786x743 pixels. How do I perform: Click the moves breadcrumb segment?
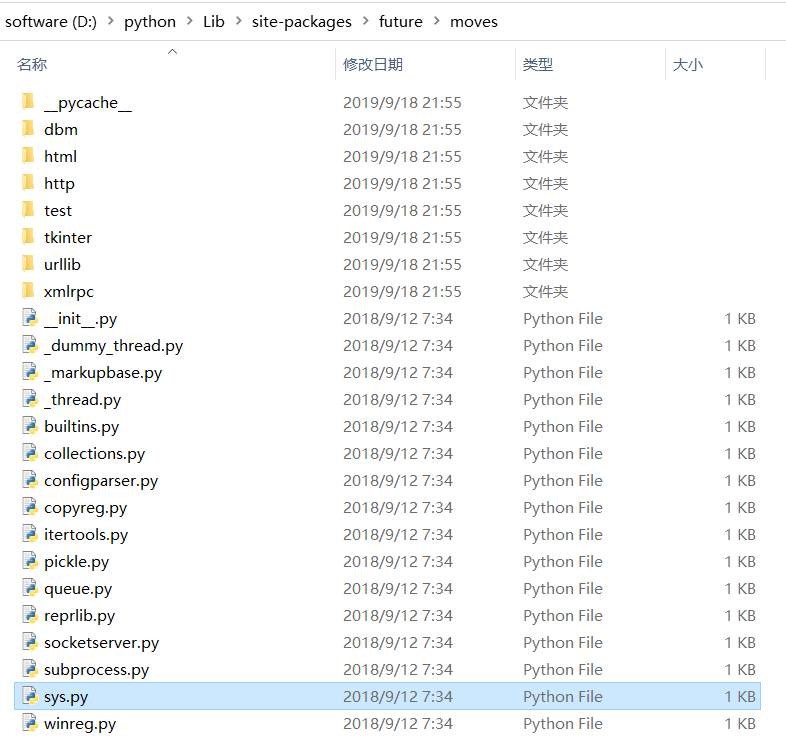click(x=474, y=22)
